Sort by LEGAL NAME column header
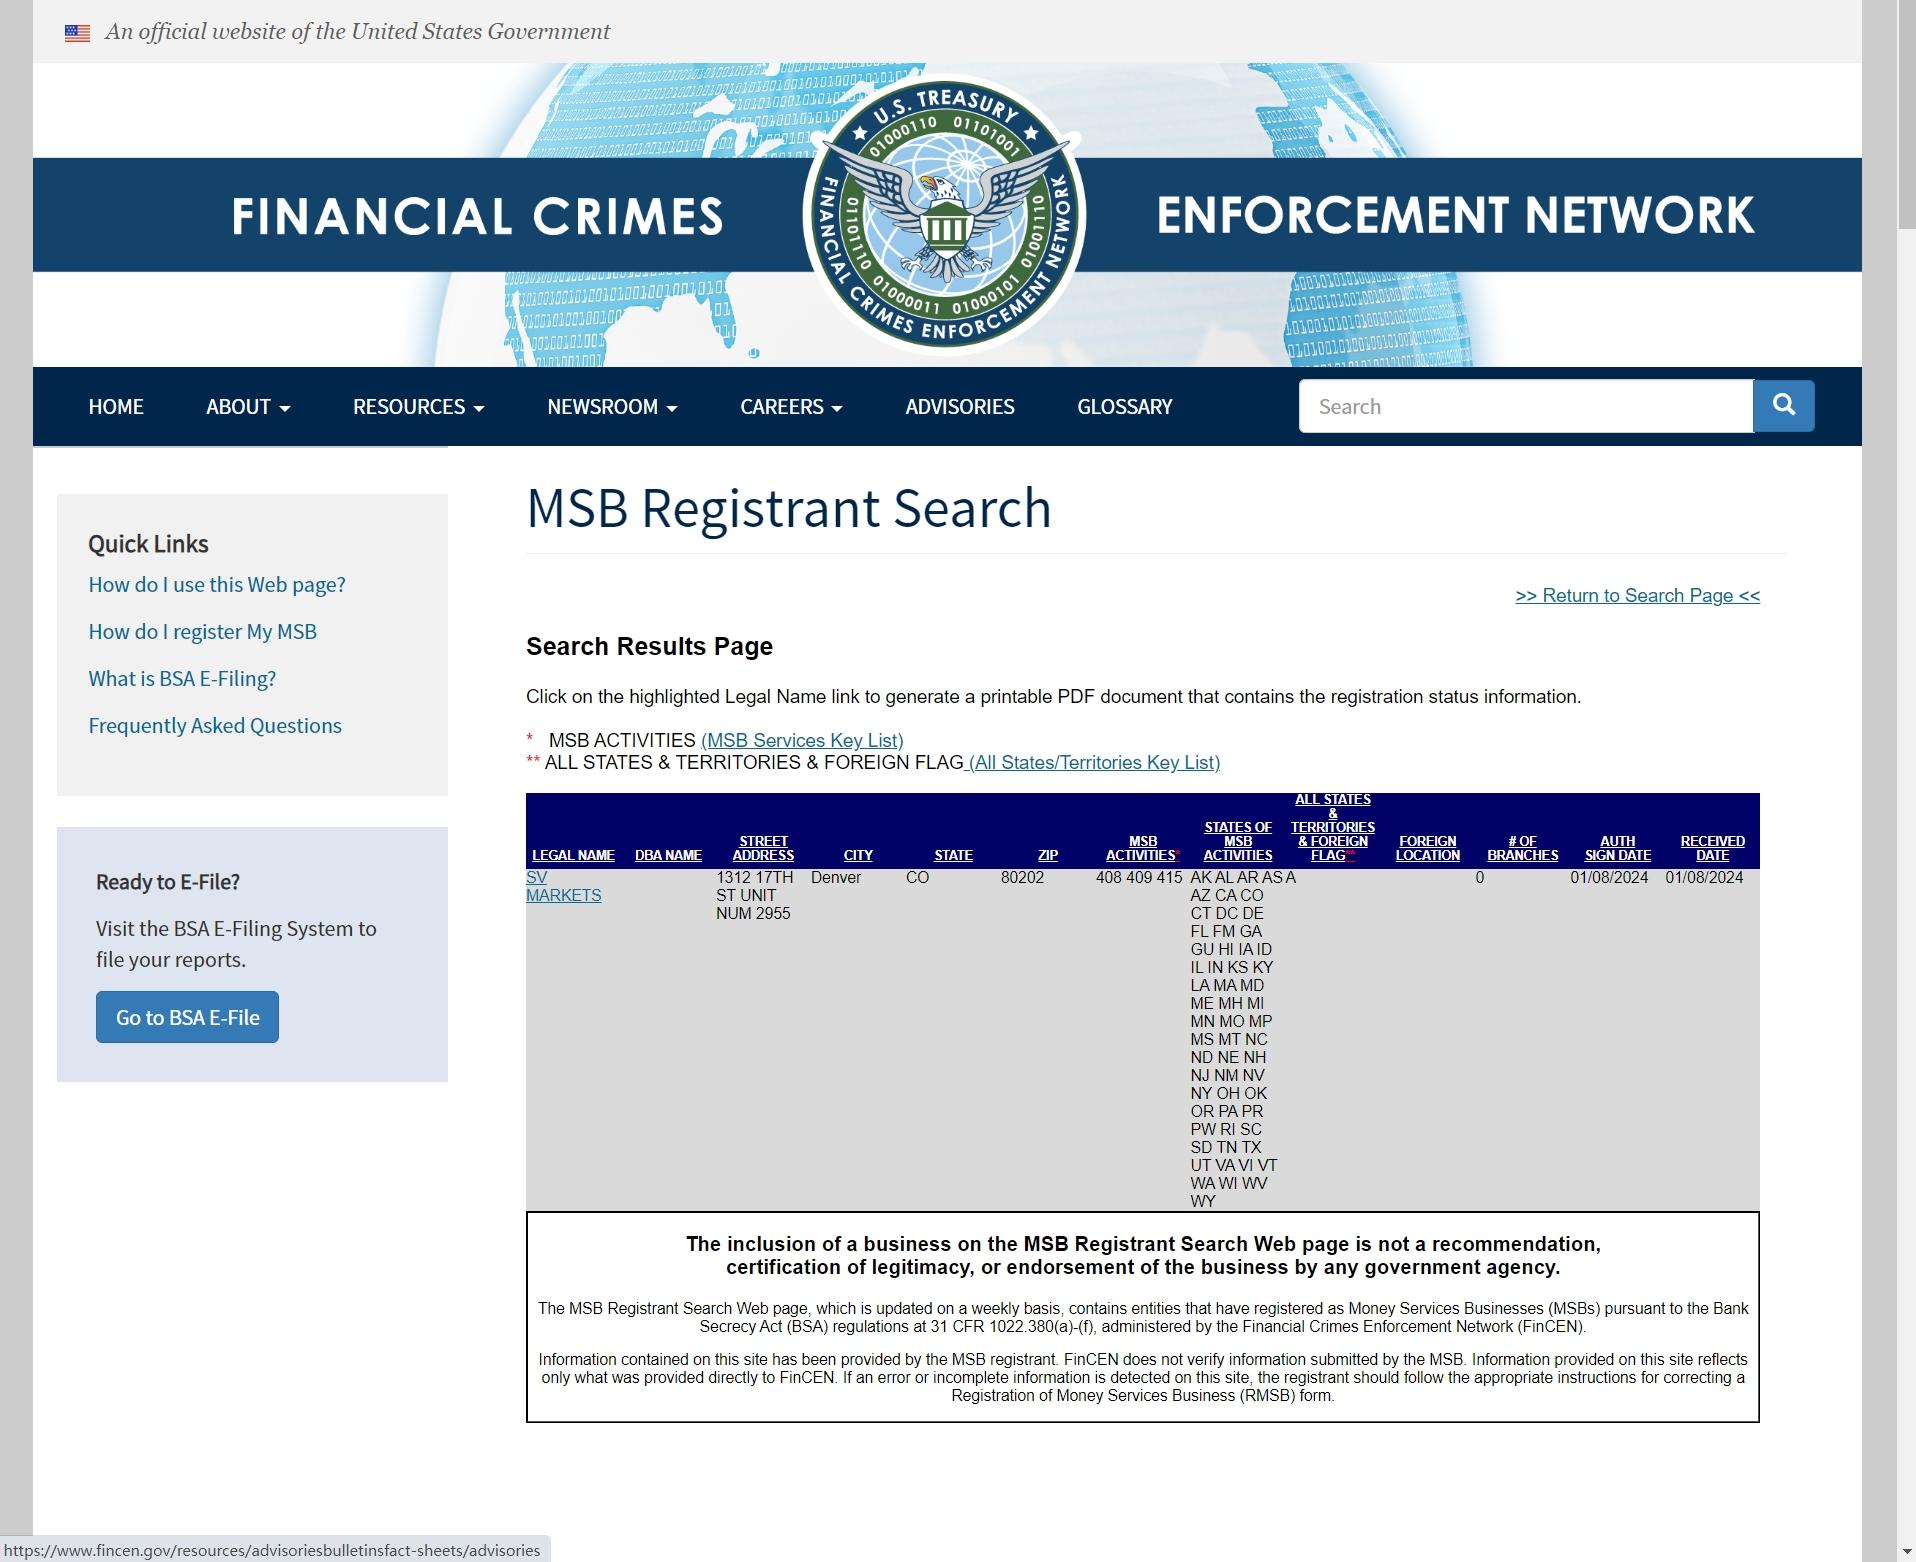This screenshot has height=1562, width=1916. point(573,855)
